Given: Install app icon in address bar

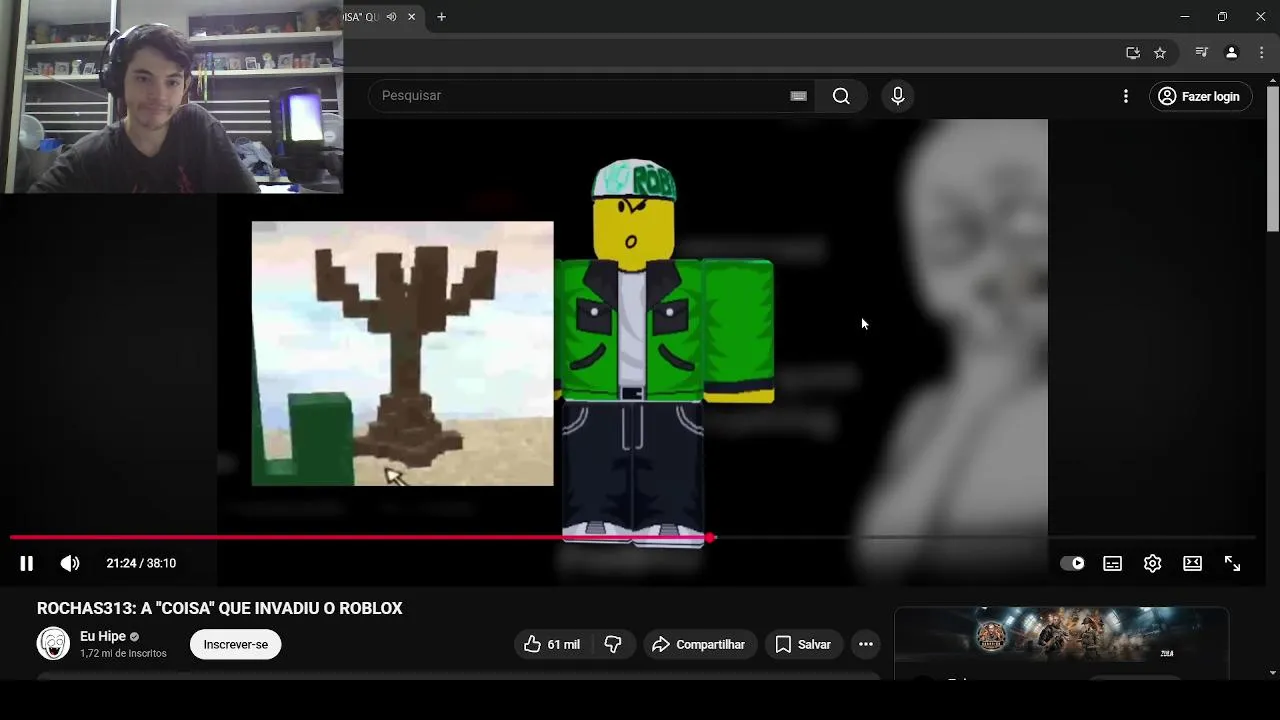Looking at the screenshot, I should pos(1132,53).
